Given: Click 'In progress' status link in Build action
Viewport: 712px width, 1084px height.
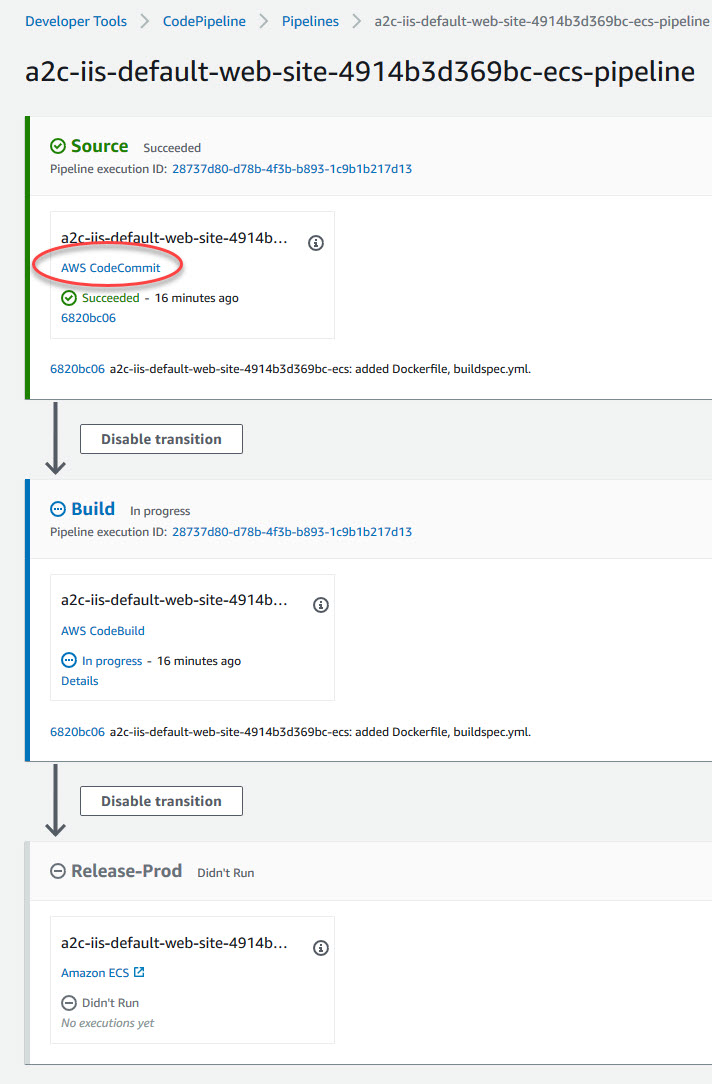Looking at the screenshot, I should coord(112,661).
